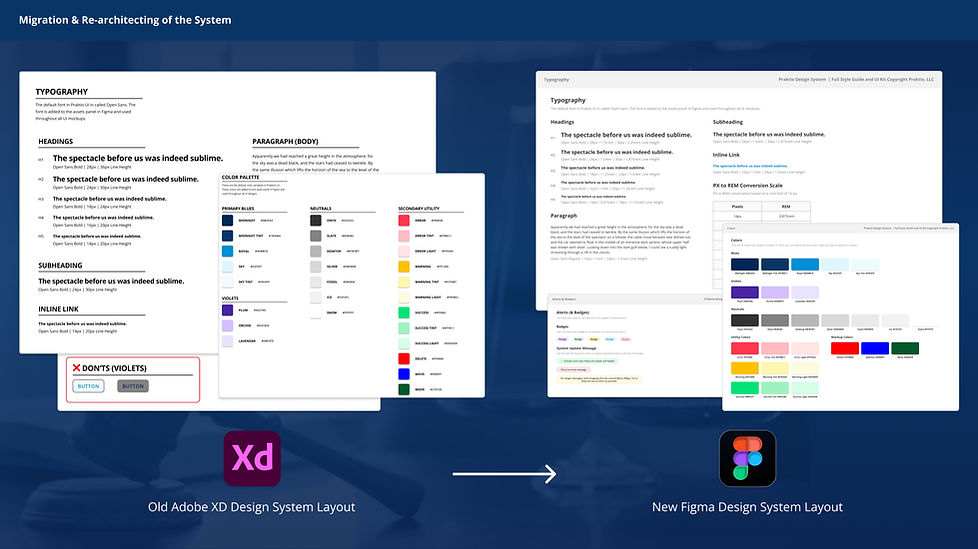Click the outlined BUTTON in the Don'ts box
978x549 pixels.
click(x=88, y=386)
